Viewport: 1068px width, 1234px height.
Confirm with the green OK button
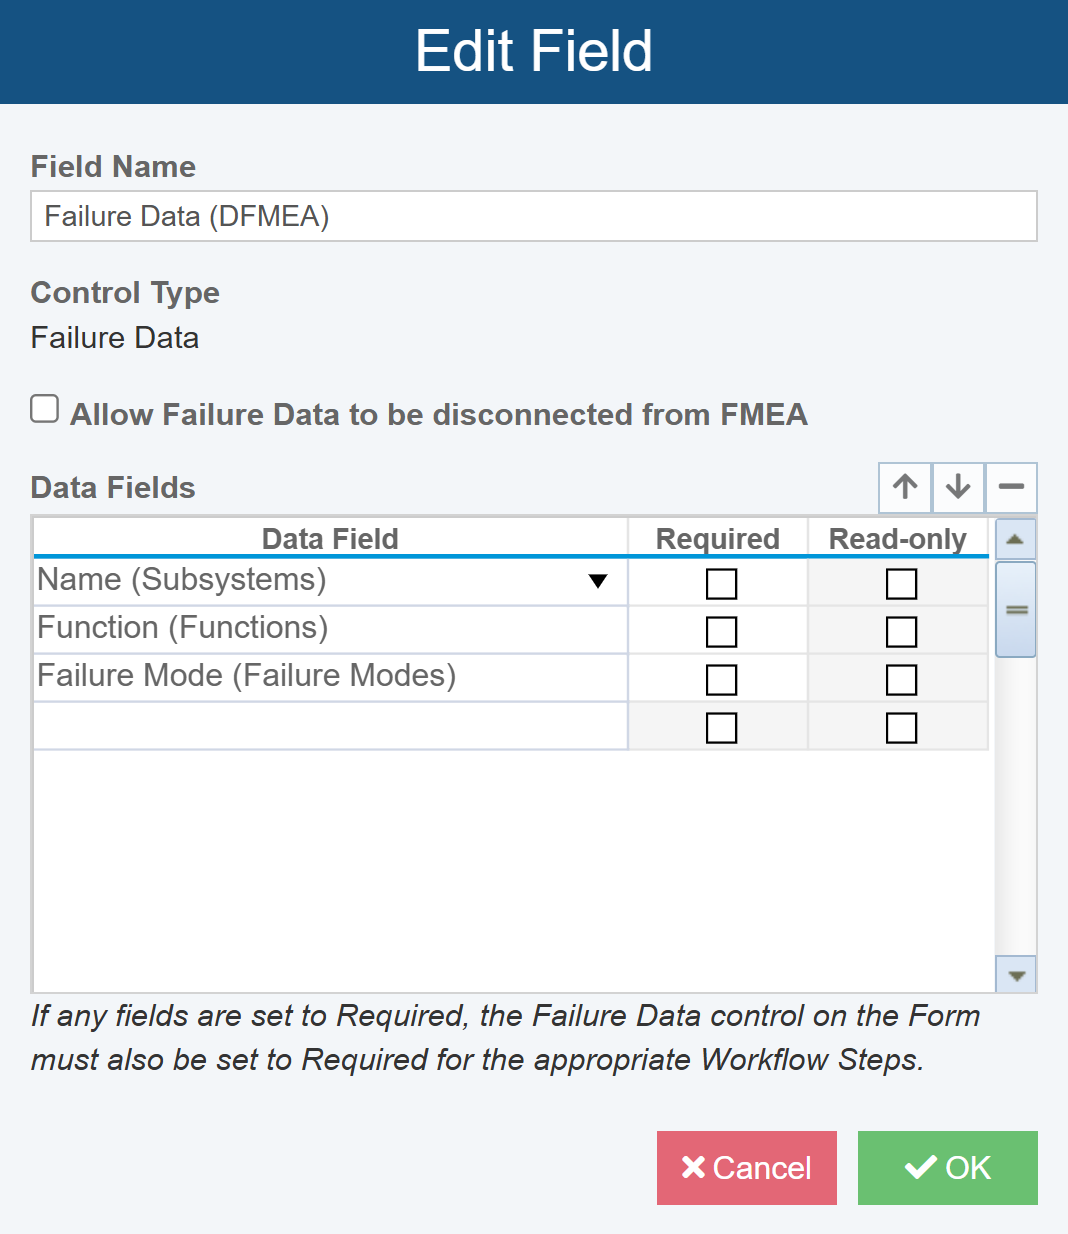[947, 1168]
